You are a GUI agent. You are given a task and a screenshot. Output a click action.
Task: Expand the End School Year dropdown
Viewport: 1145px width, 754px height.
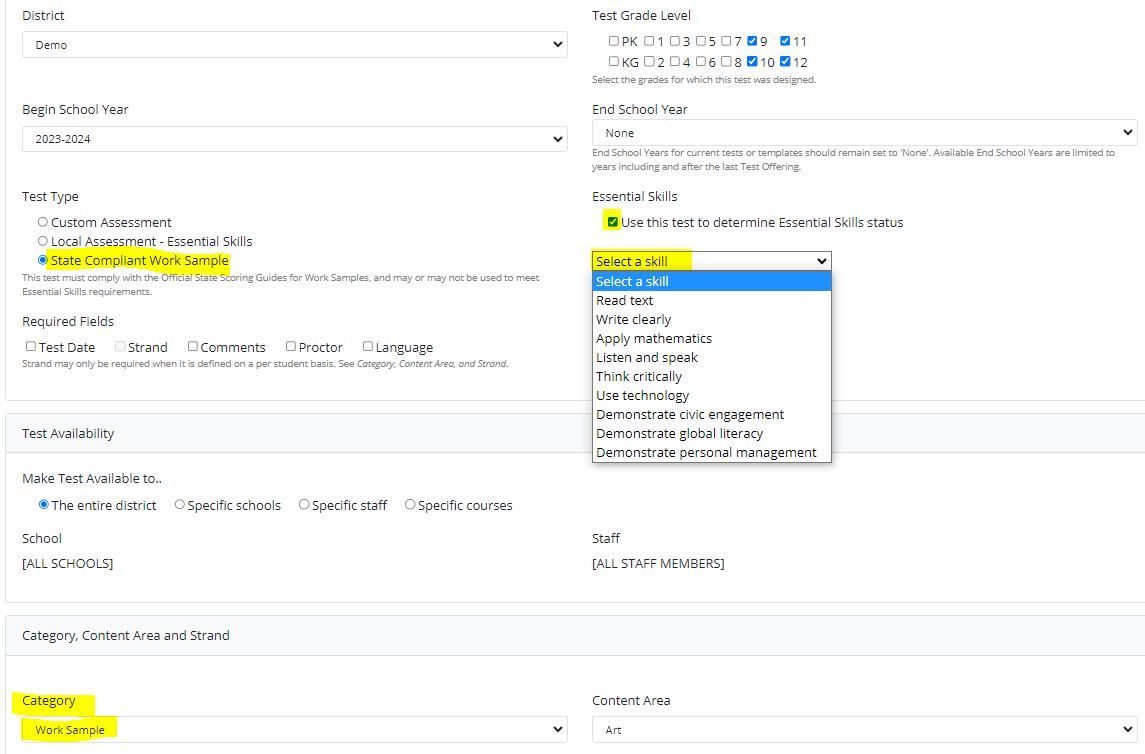tap(864, 133)
